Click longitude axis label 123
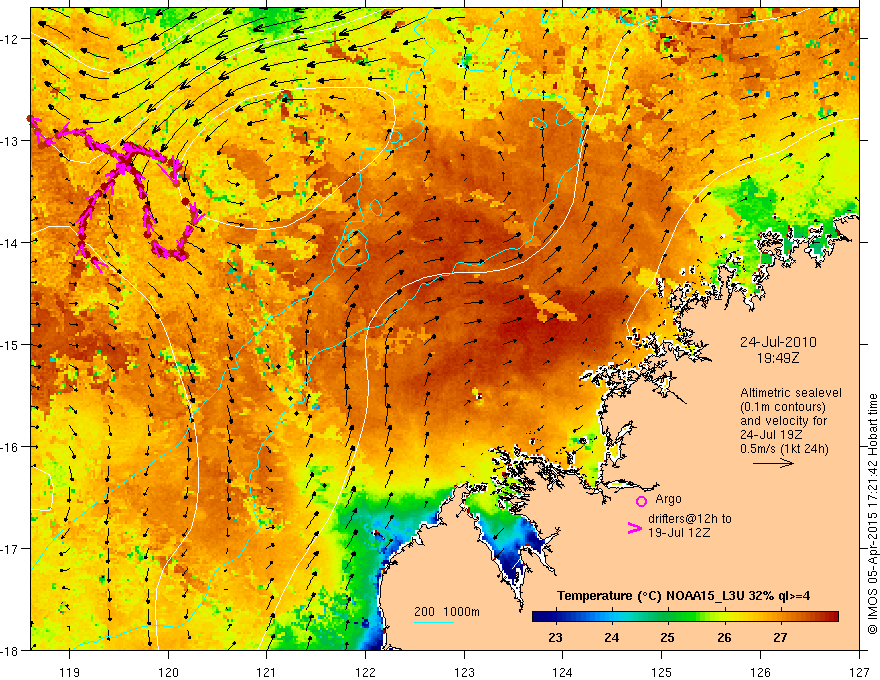This screenshot has width=880, height=680. pyautogui.click(x=464, y=672)
